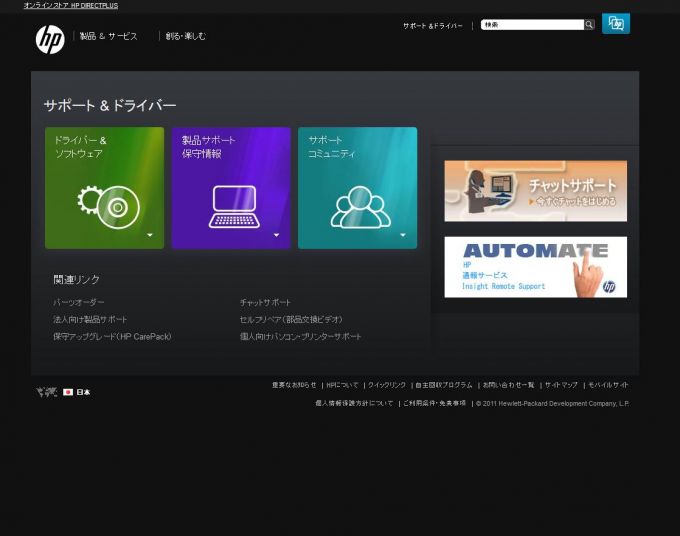Image resolution: width=680 pixels, height=536 pixels.
Task: Click the world map region icon
Action: click(47, 392)
